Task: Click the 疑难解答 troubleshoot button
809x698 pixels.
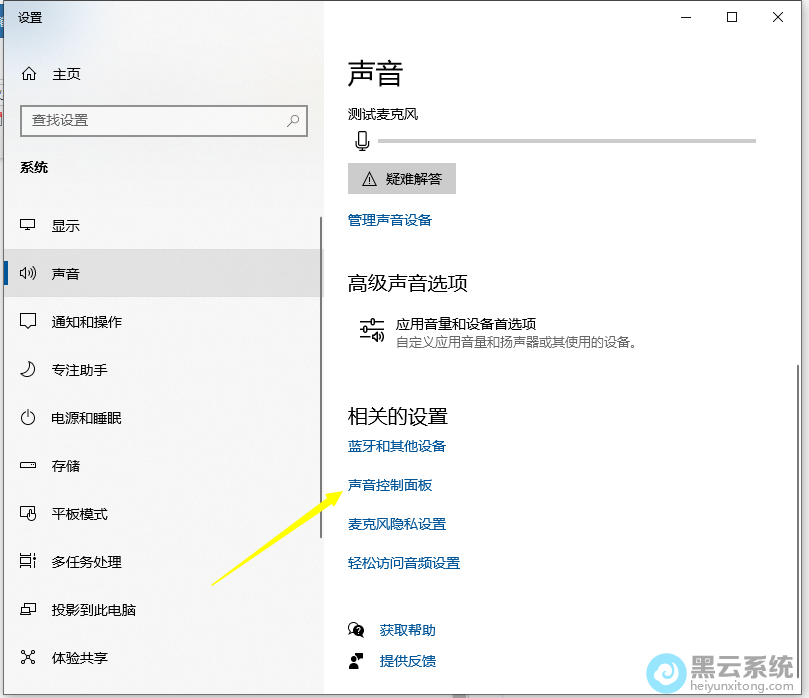Action: point(402,179)
